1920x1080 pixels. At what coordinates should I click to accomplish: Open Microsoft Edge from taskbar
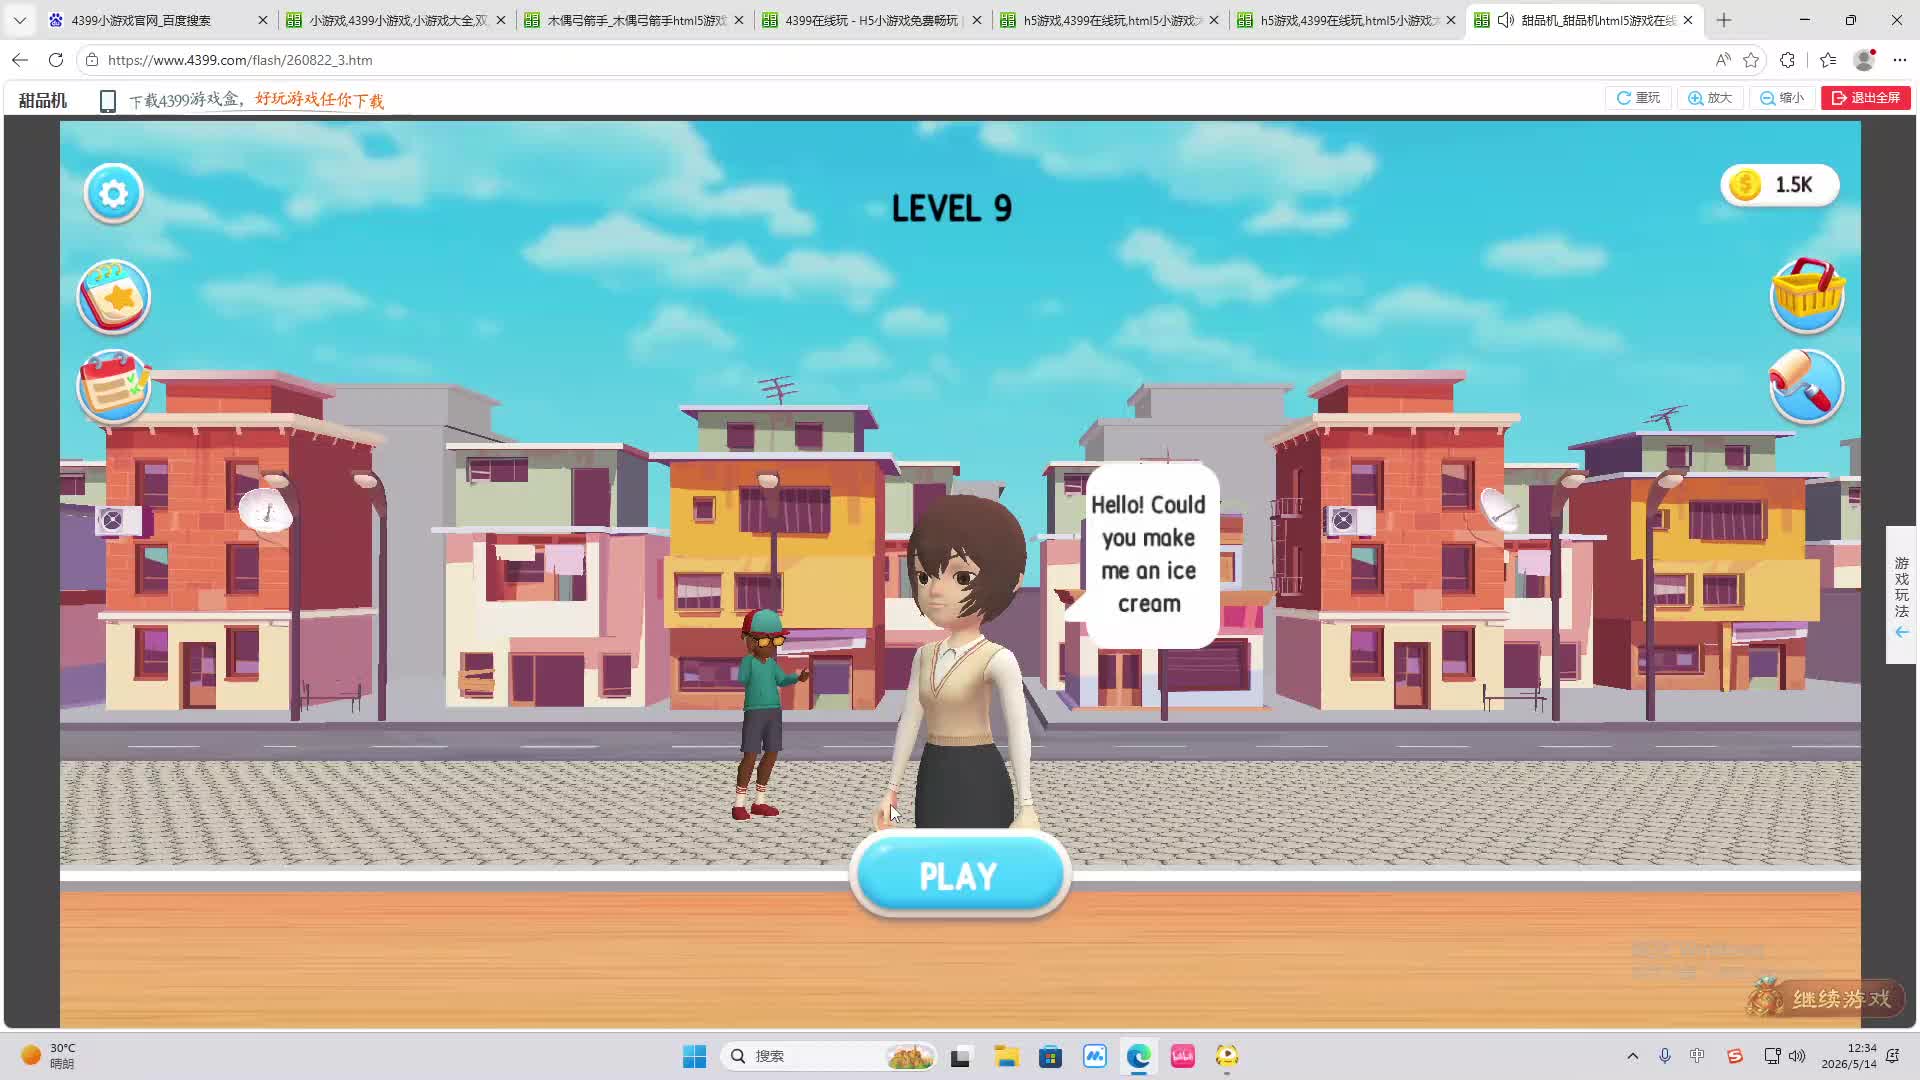click(x=1139, y=1056)
